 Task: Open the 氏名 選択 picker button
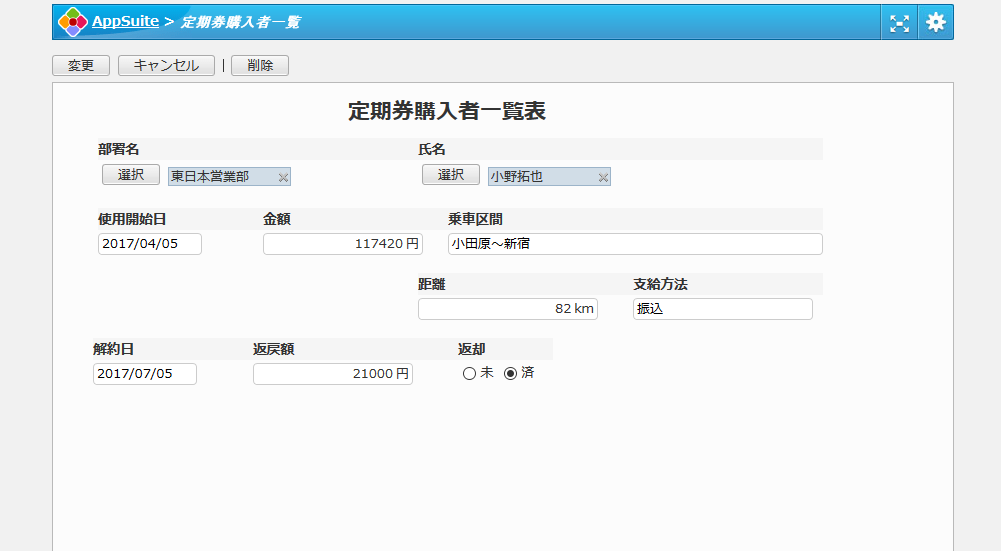450,175
